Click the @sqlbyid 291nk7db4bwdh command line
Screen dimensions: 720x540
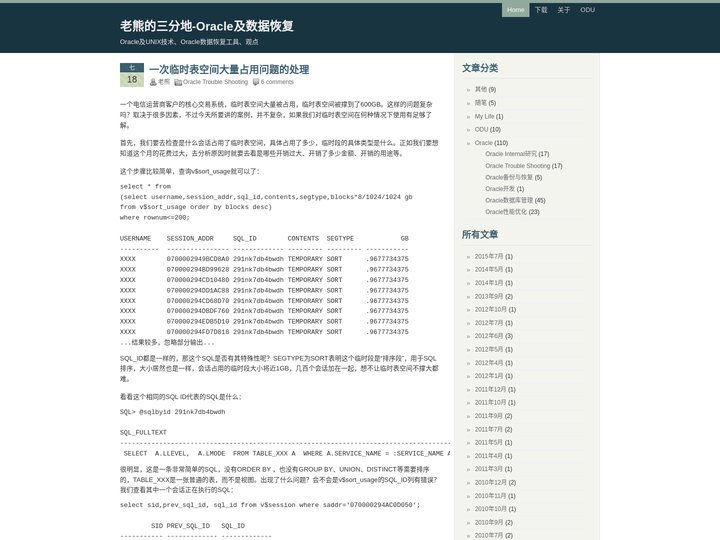tap(173, 412)
